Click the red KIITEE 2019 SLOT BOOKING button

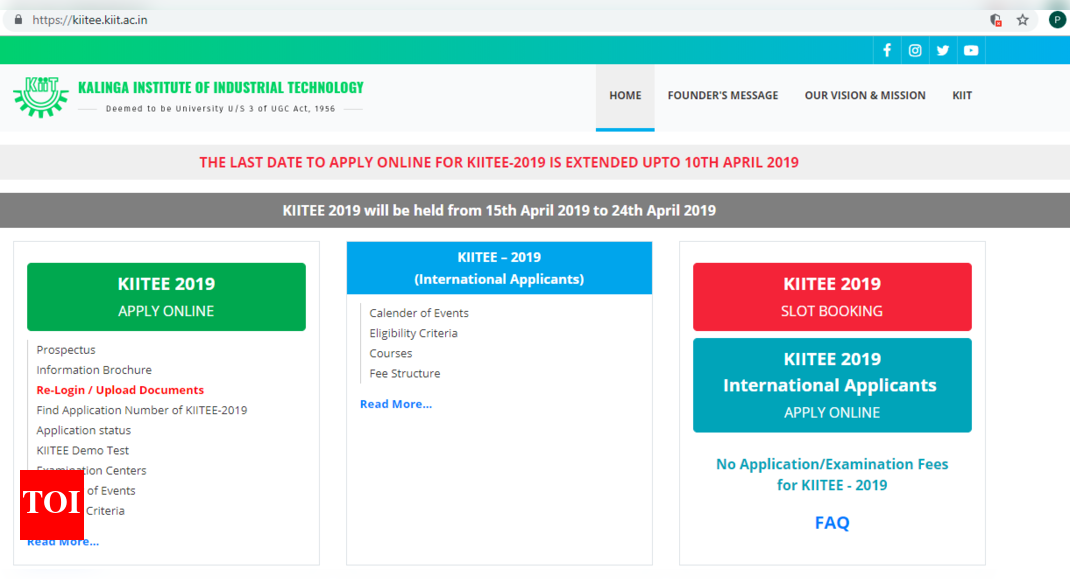[832, 297]
